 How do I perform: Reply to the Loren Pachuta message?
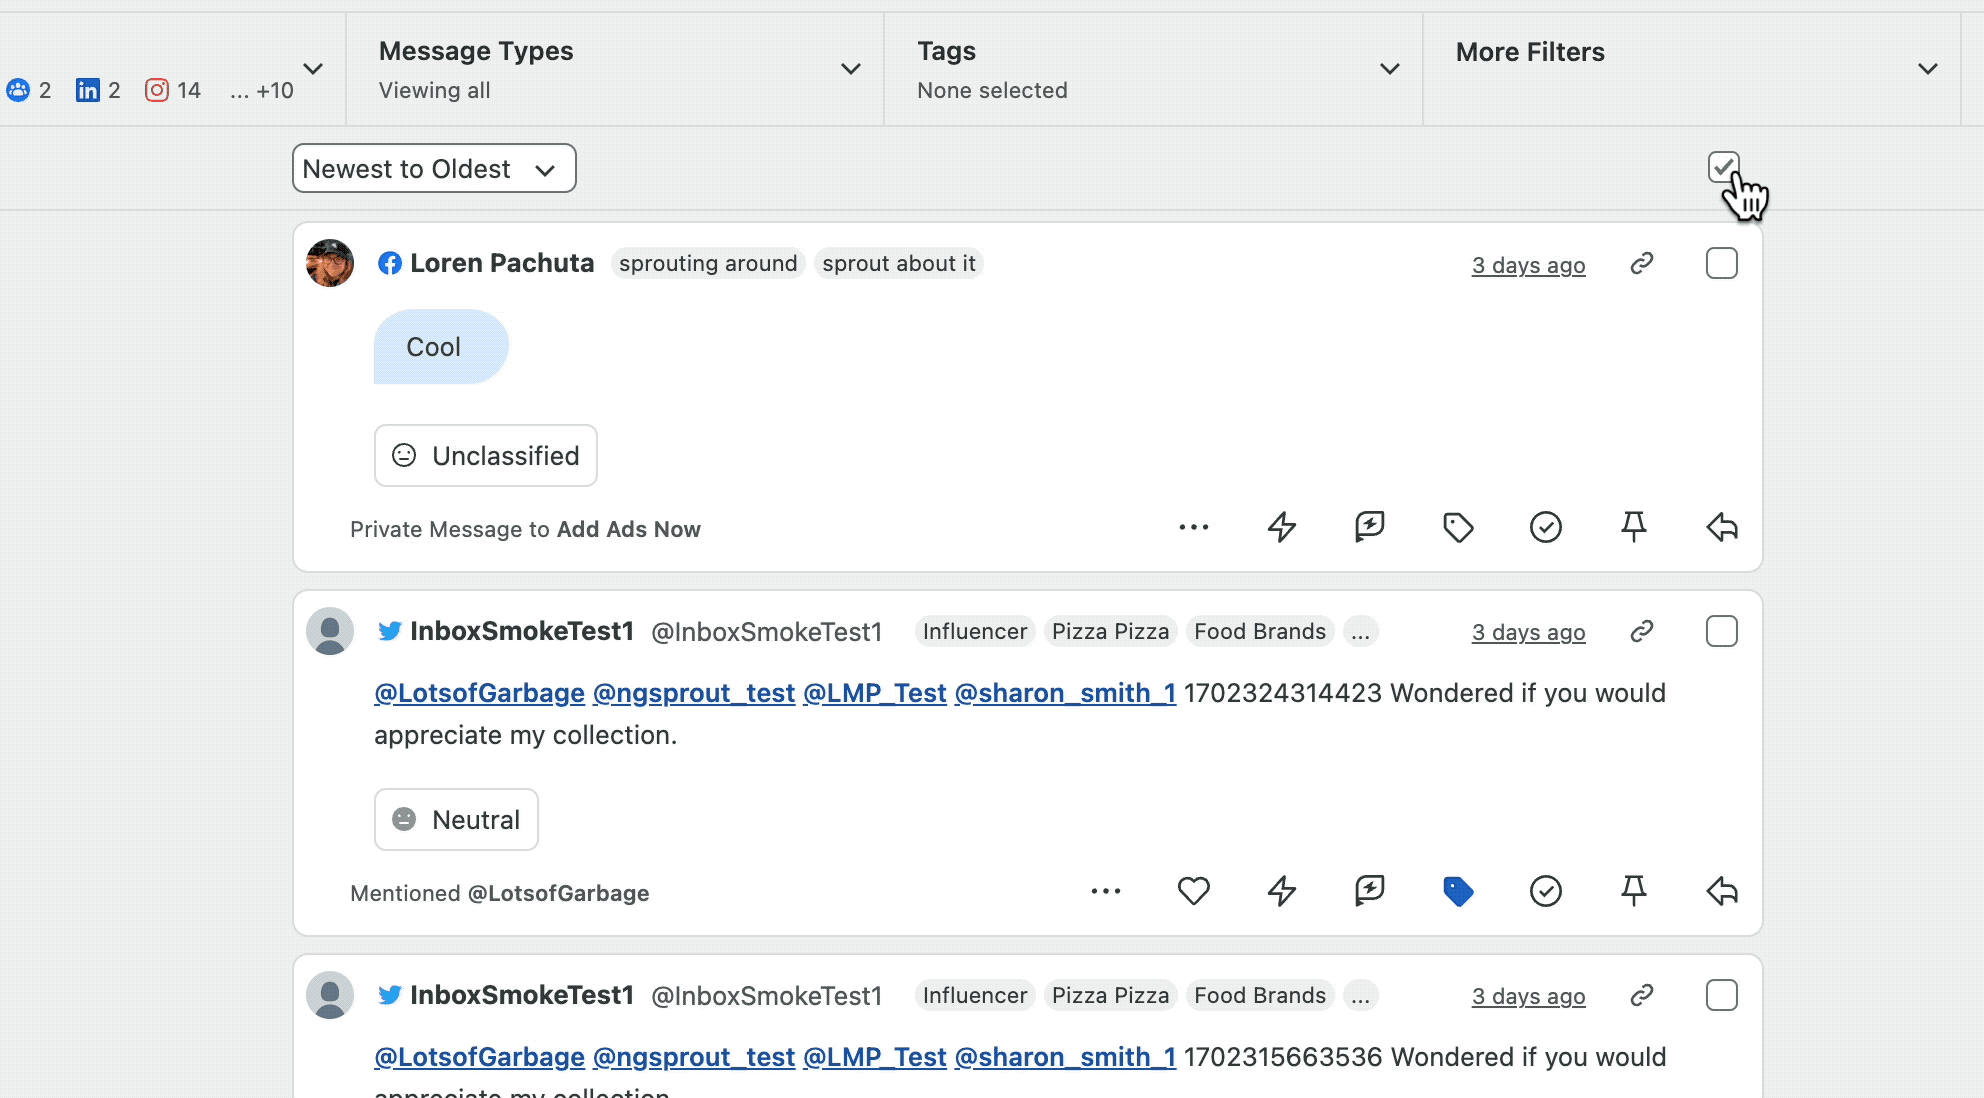point(1722,527)
